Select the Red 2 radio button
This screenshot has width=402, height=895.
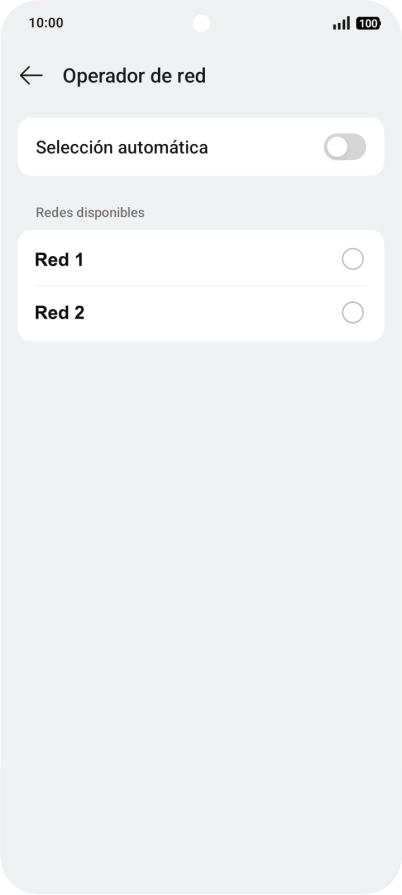coord(352,313)
